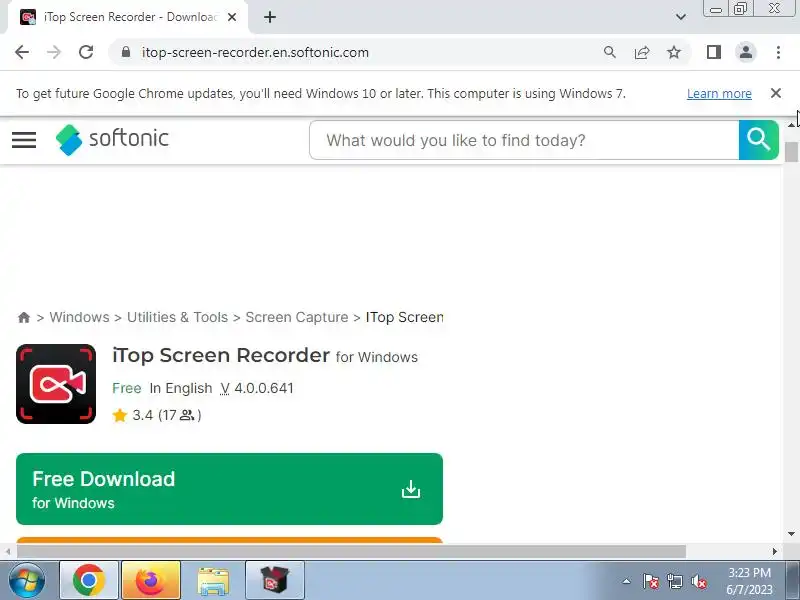Click the Softonic logo

pos(112,139)
